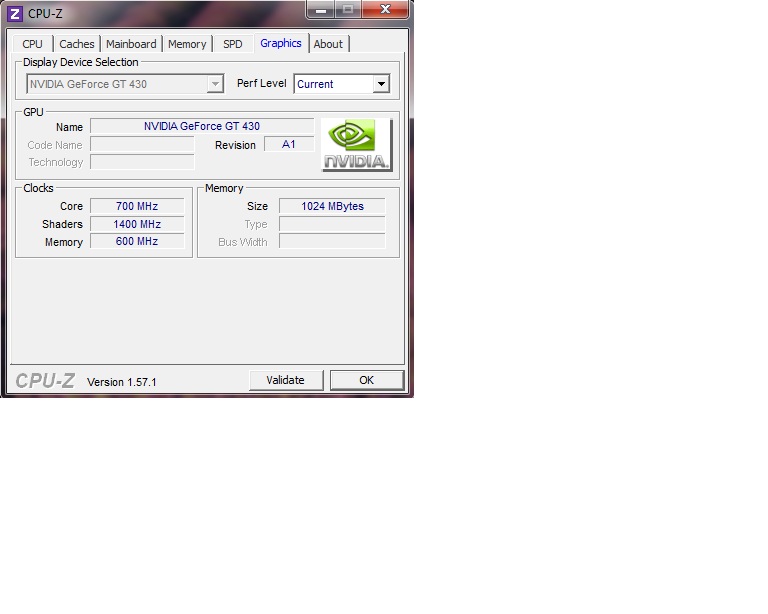Screen dimensions: 768x614
Task: Expand the Display Device Selection dropdown arrow
Action: [x=215, y=84]
